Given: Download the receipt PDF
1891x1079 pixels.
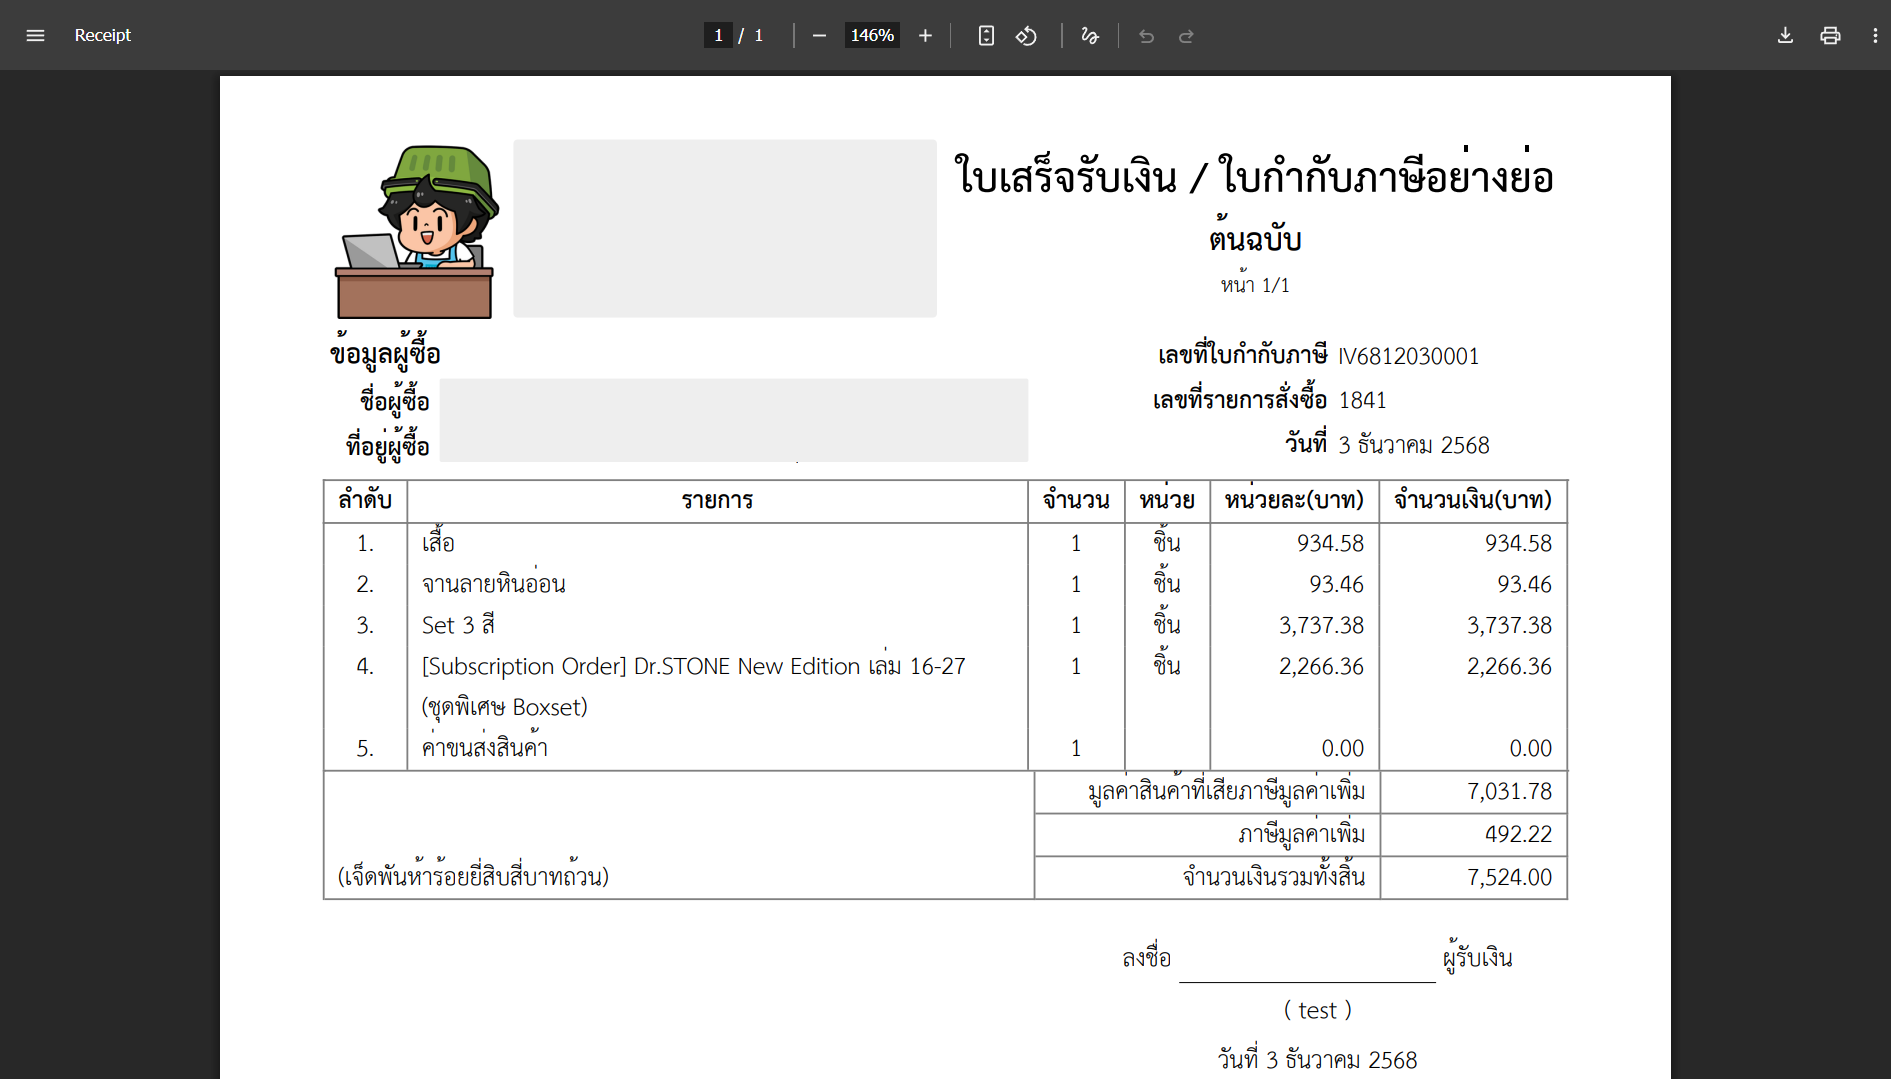Looking at the screenshot, I should tap(1784, 35).
